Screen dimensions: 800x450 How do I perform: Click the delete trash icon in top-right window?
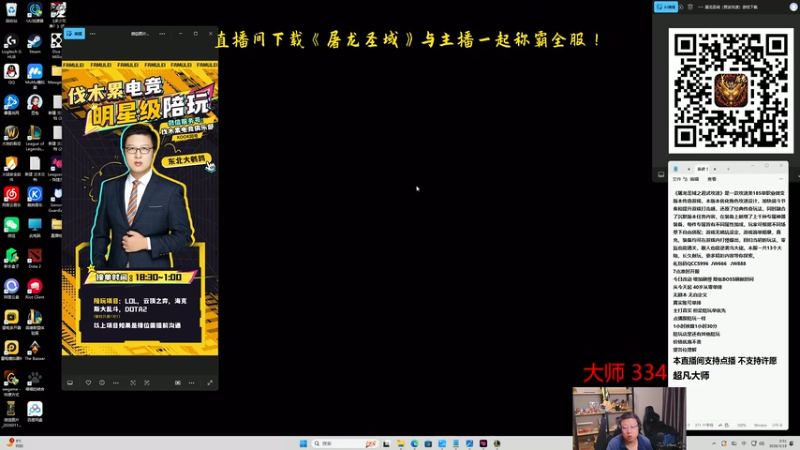pos(690,7)
